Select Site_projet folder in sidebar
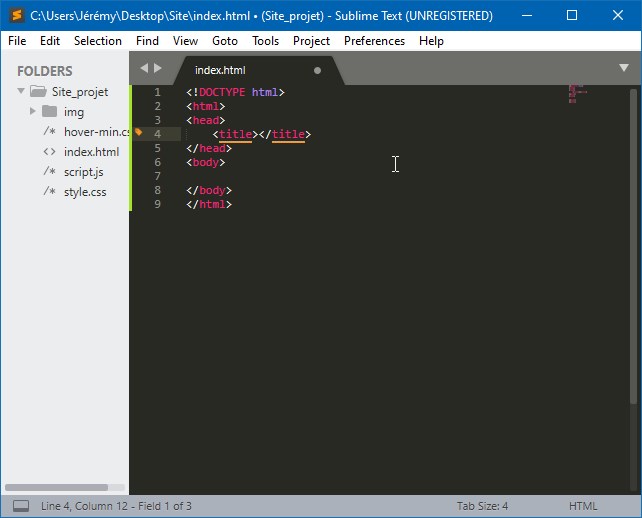This screenshot has width=642, height=518. [x=80, y=91]
